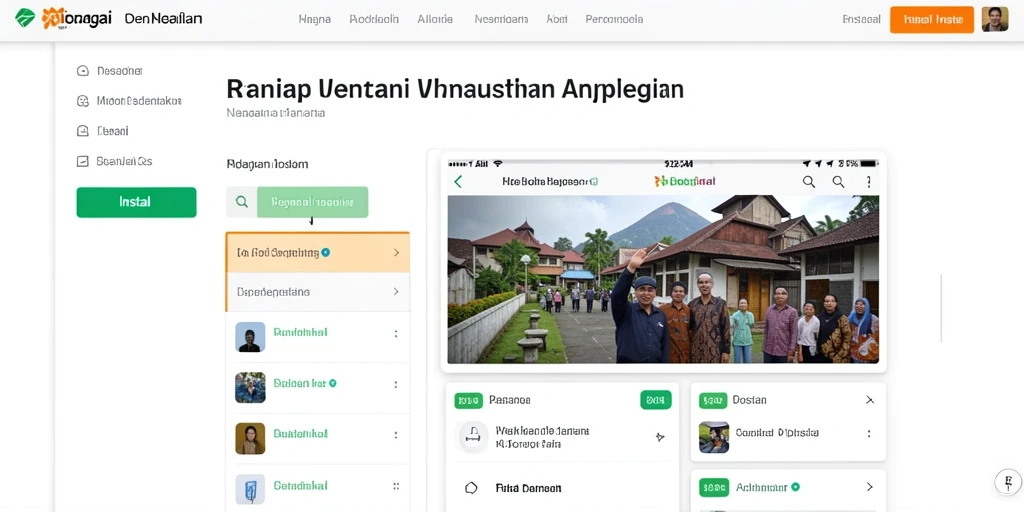Open the user profile avatar in top bar

click(995, 20)
